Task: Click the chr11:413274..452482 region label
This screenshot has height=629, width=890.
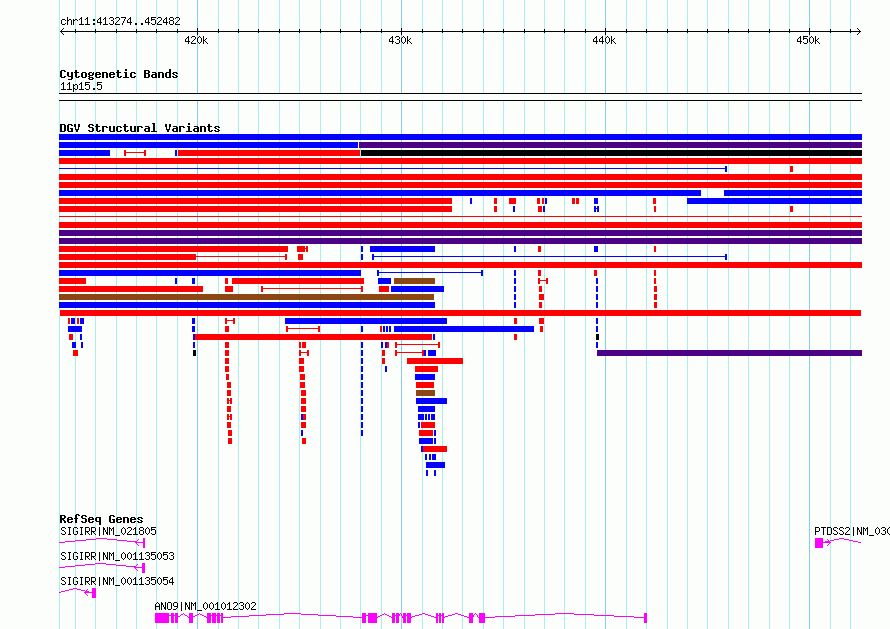Action: tap(120, 21)
